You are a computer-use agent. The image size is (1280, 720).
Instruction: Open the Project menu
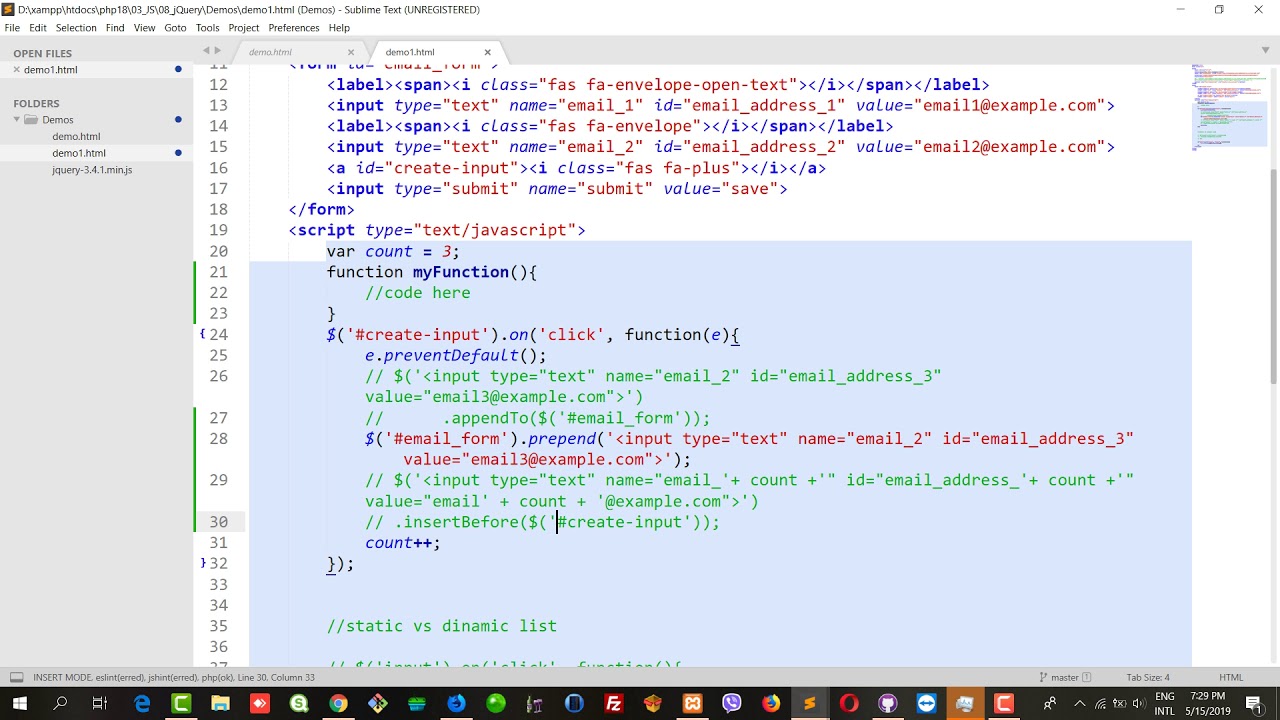click(244, 28)
